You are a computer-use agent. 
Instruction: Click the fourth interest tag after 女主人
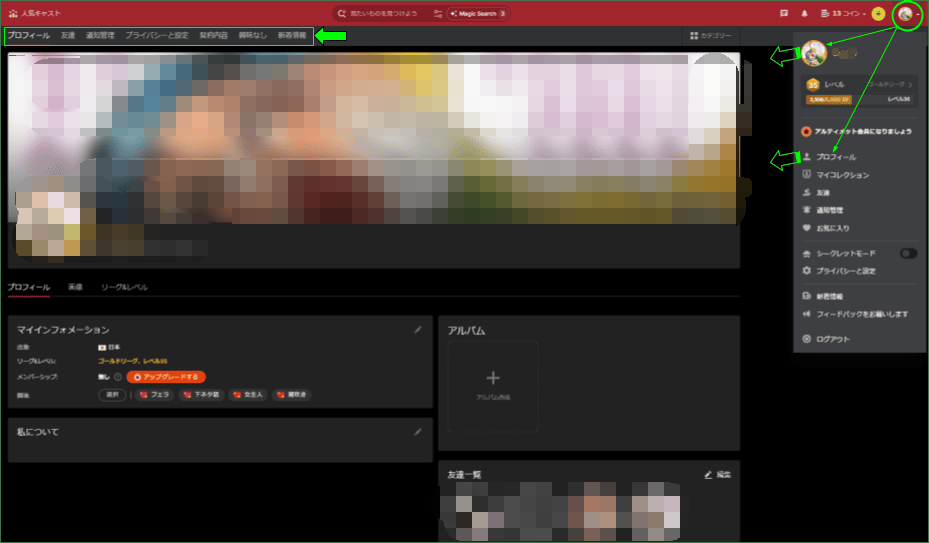292,395
